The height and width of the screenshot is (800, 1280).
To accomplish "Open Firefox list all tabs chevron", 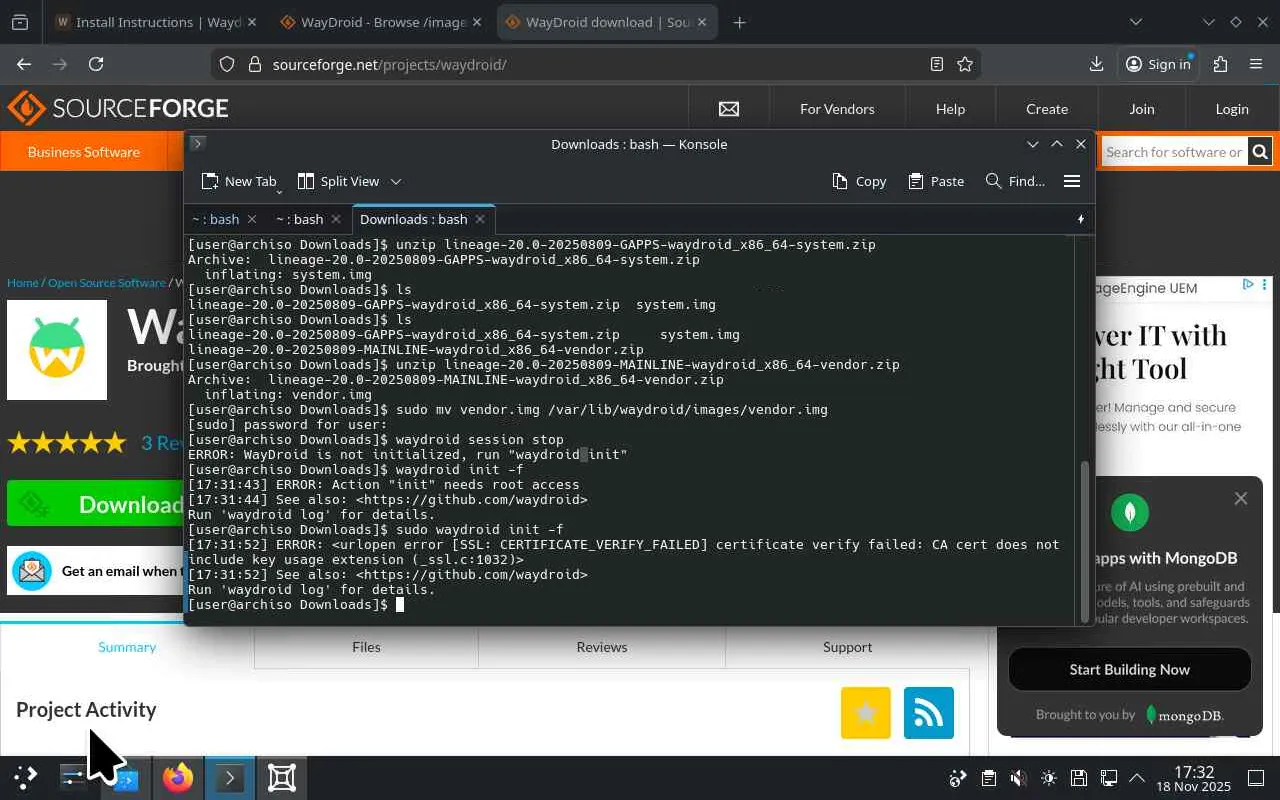I will tap(1136, 22).
